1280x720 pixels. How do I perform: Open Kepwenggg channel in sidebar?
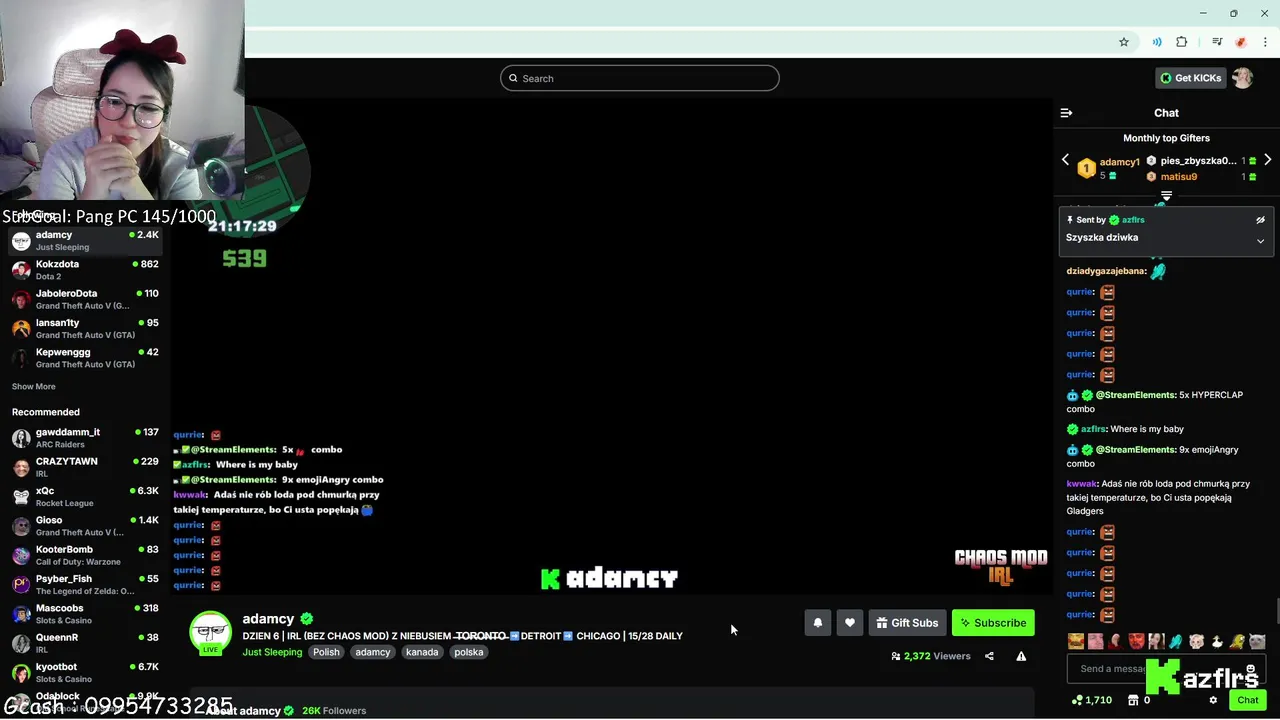pos(85,358)
